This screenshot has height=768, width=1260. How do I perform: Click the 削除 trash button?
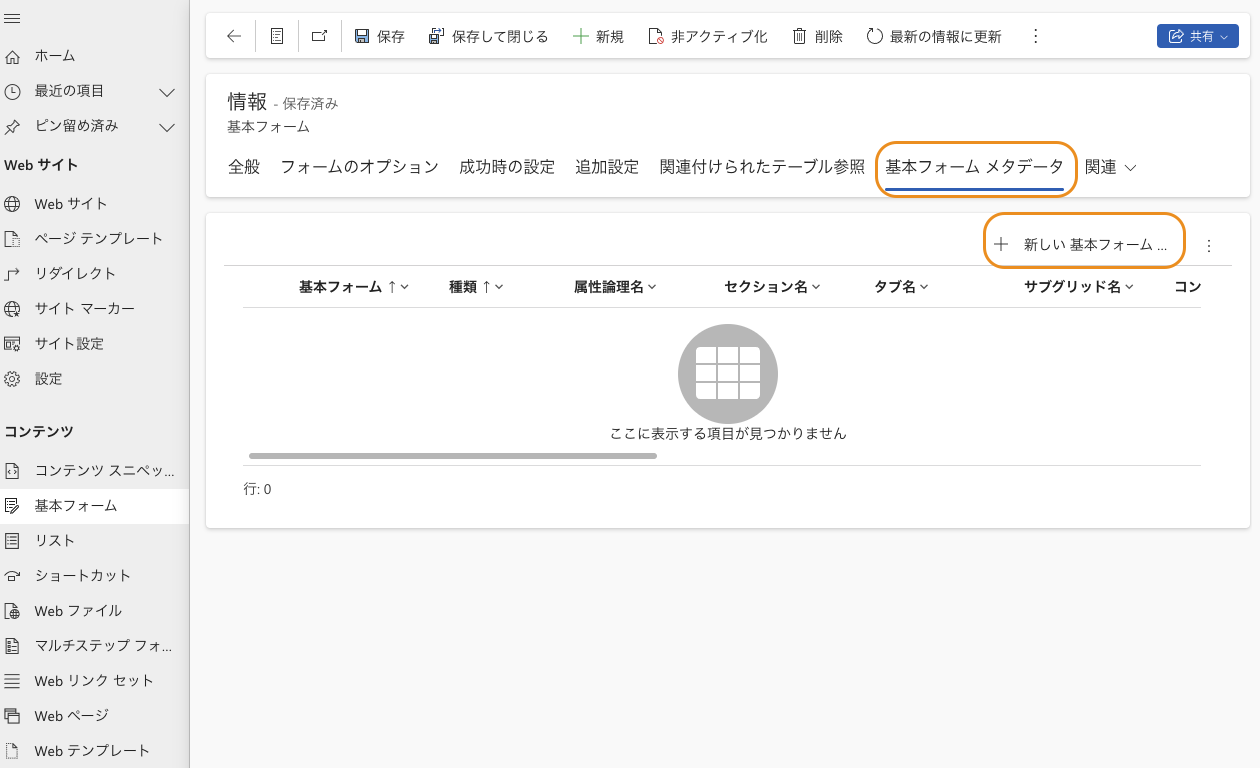point(817,36)
